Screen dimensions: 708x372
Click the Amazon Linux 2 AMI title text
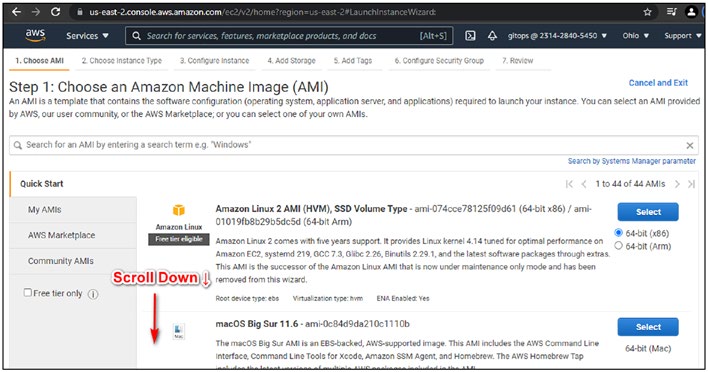[311, 209]
